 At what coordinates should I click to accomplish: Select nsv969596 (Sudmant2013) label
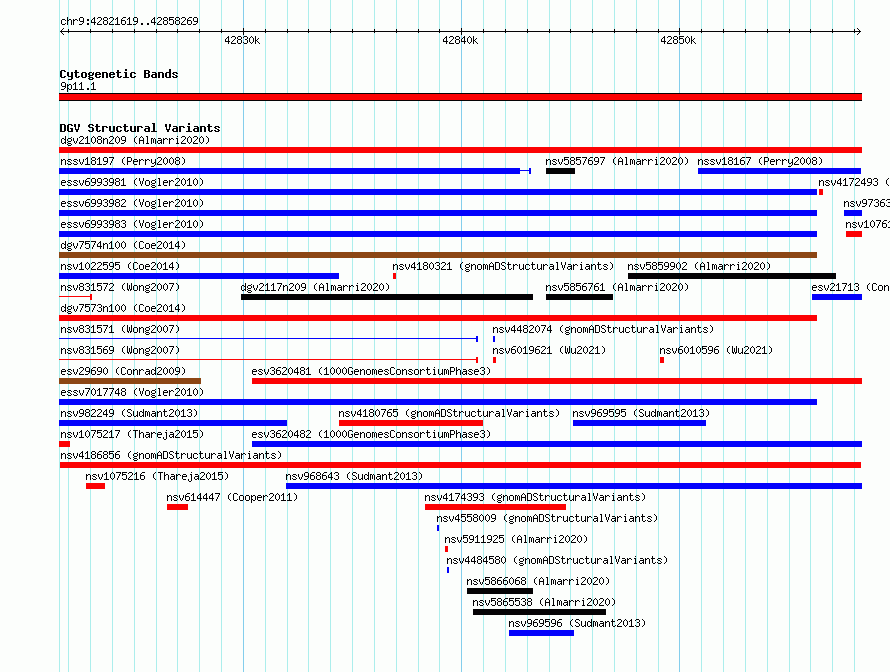(x=577, y=623)
